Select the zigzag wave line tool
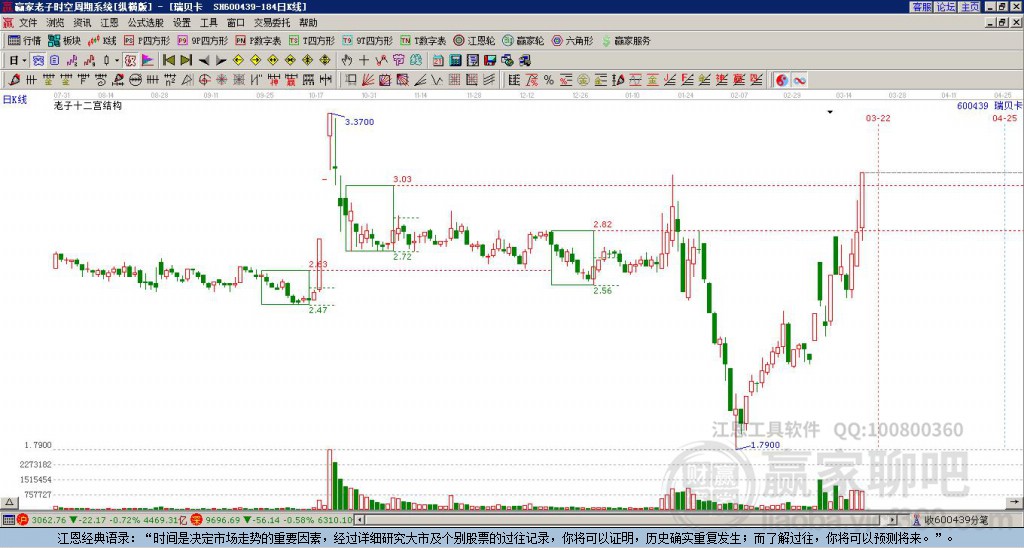The width and height of the screenshot is (1024, 548). [437, 80]
